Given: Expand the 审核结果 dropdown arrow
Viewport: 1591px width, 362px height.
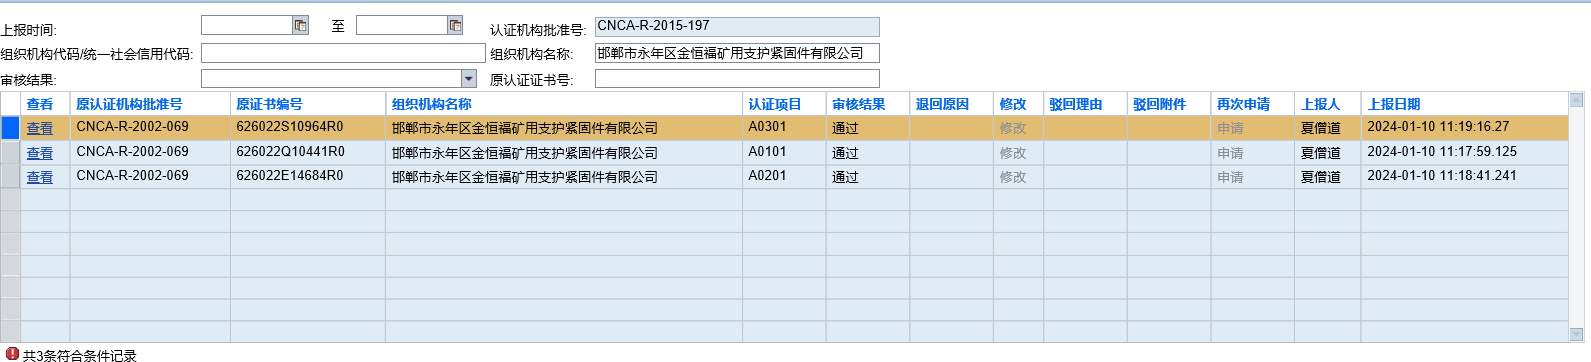Looking at the screenshot, I should point(469,78).
